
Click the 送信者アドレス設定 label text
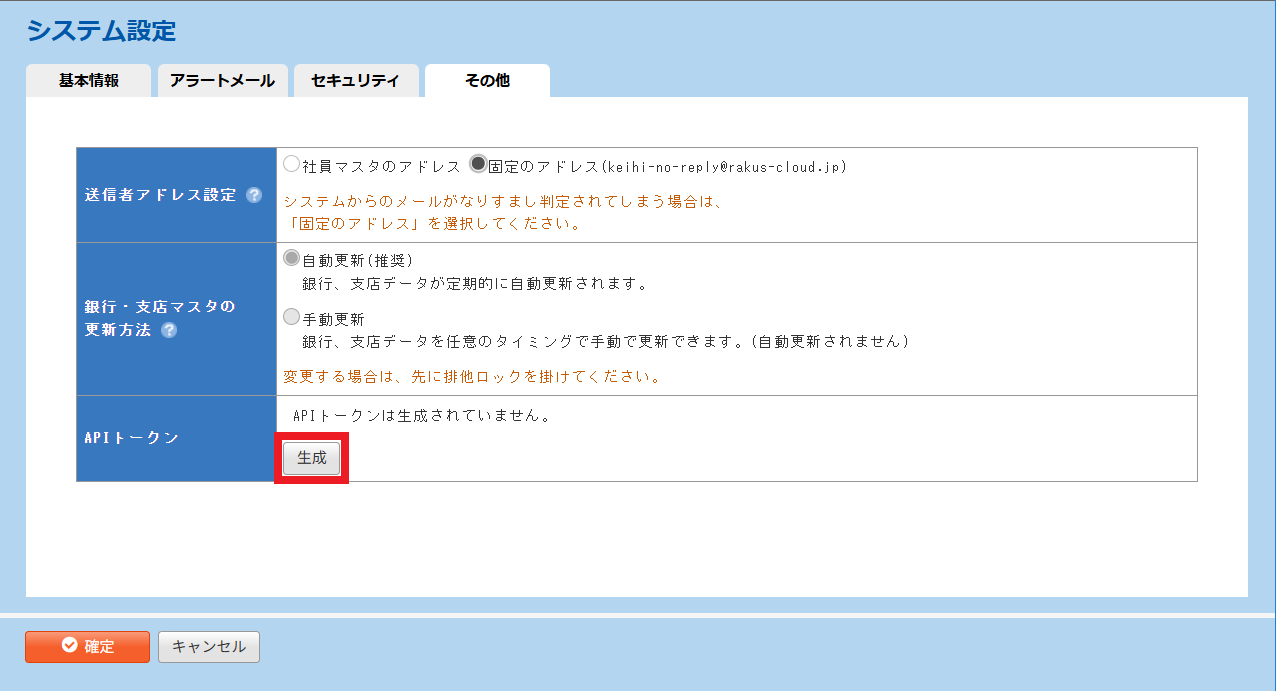pyautogui.click(x=160, y=195)
